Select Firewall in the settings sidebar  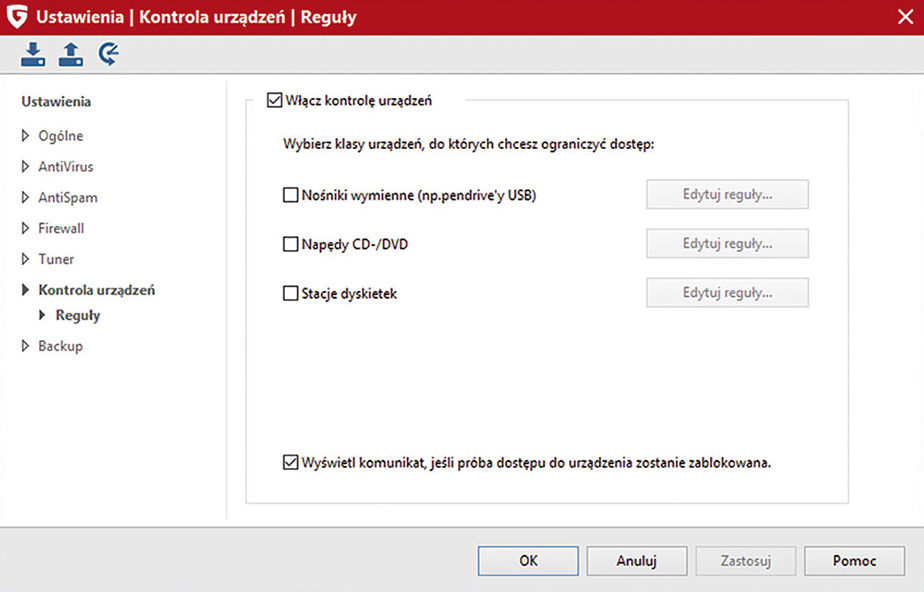tap(61, 228)
